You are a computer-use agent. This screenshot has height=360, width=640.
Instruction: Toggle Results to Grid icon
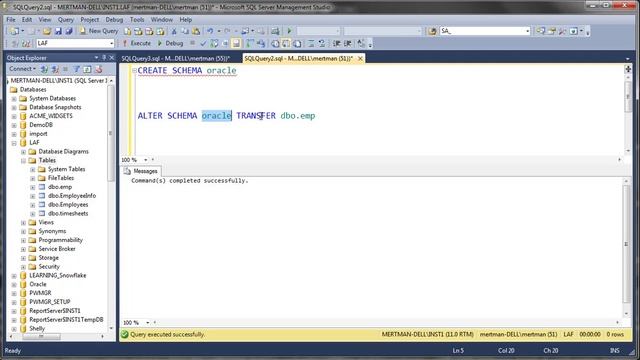coord(286,43)
